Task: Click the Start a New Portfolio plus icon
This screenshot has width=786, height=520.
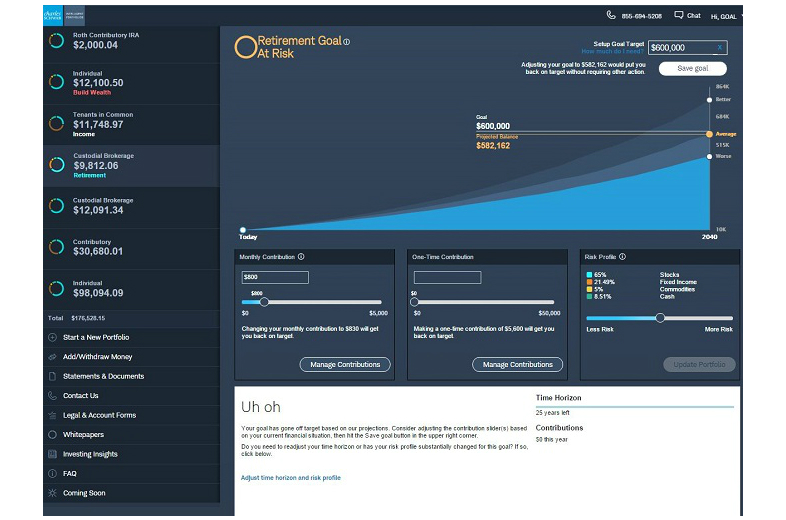Action: [x=53, y=337]
